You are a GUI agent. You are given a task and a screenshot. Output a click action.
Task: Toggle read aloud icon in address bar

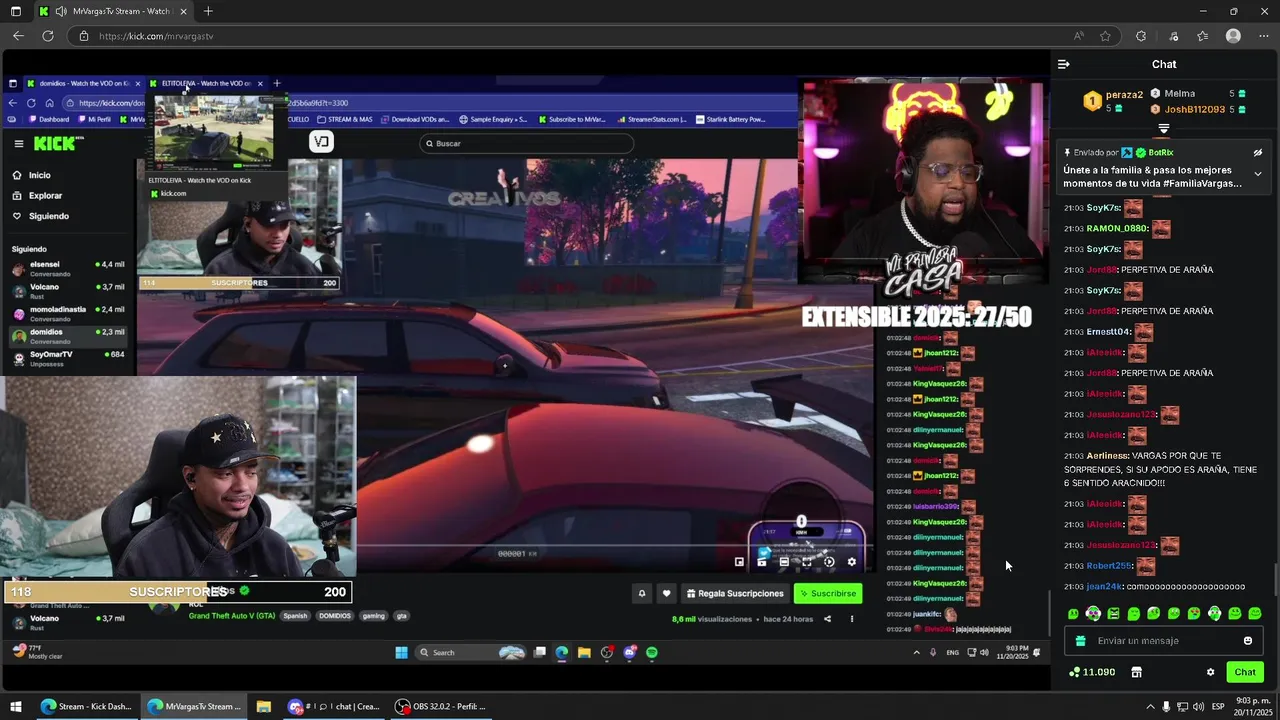coord(1079,36)
